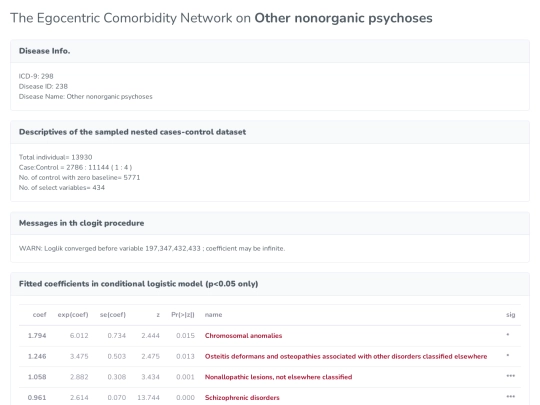Open Nonallopathic lesions, not elsewhere classified link
Viewport: 540px width, 405px height.
tap(278, 377)
